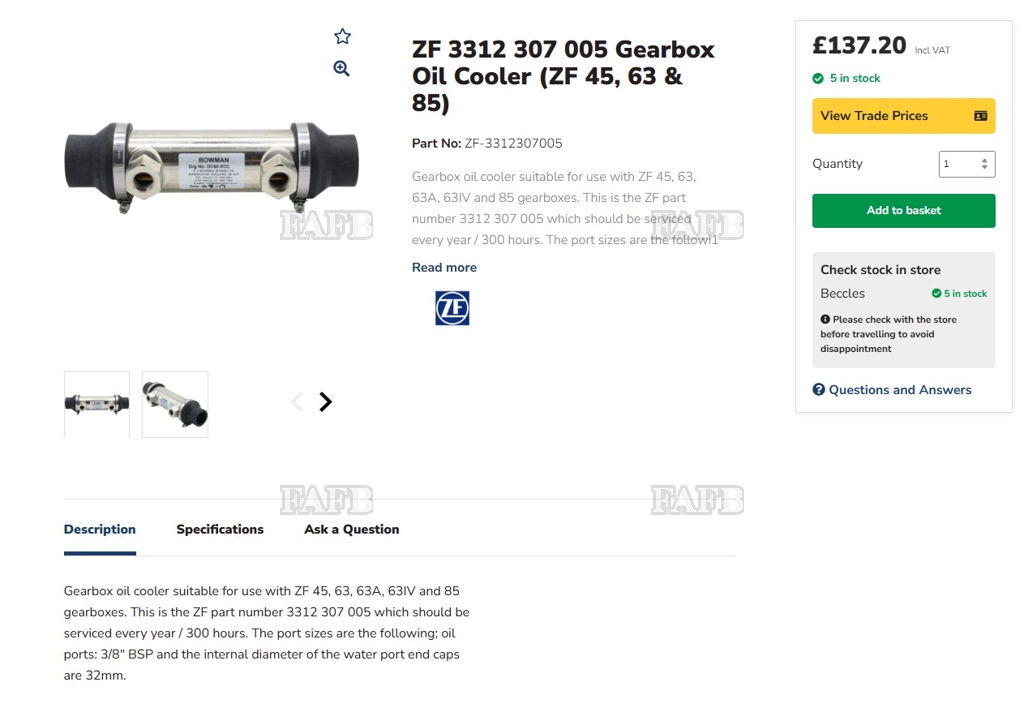Click the question mark icon beside Questions and Answers

818,389
